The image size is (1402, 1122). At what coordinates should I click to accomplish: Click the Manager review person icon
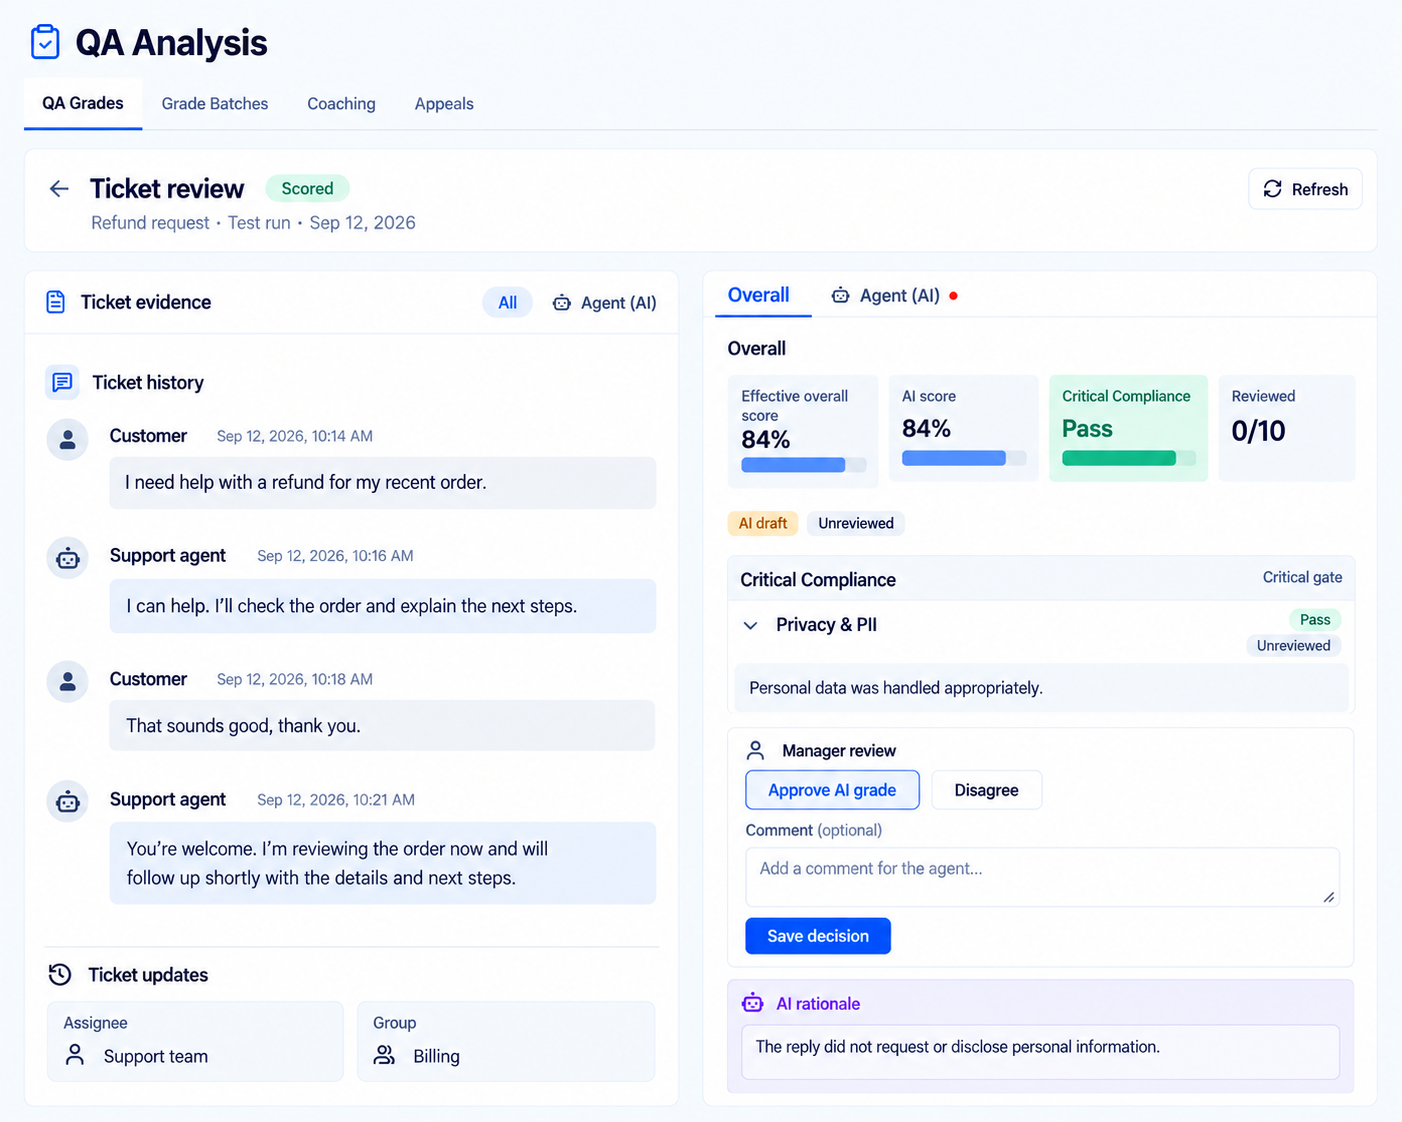click(756, 750)
